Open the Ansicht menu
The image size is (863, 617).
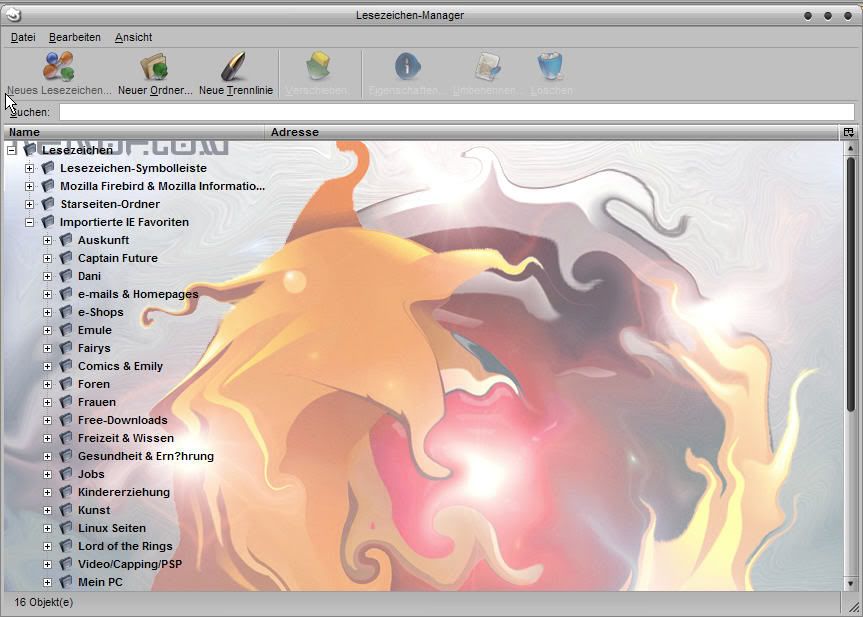(x=133, y=37)
